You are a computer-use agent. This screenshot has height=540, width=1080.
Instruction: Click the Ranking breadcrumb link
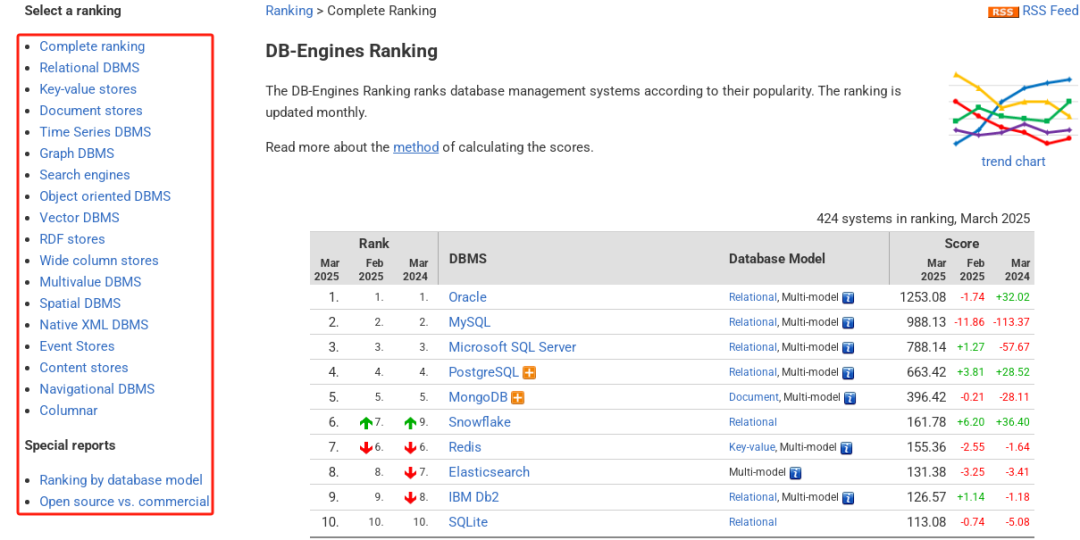click(x=288, y=11)
